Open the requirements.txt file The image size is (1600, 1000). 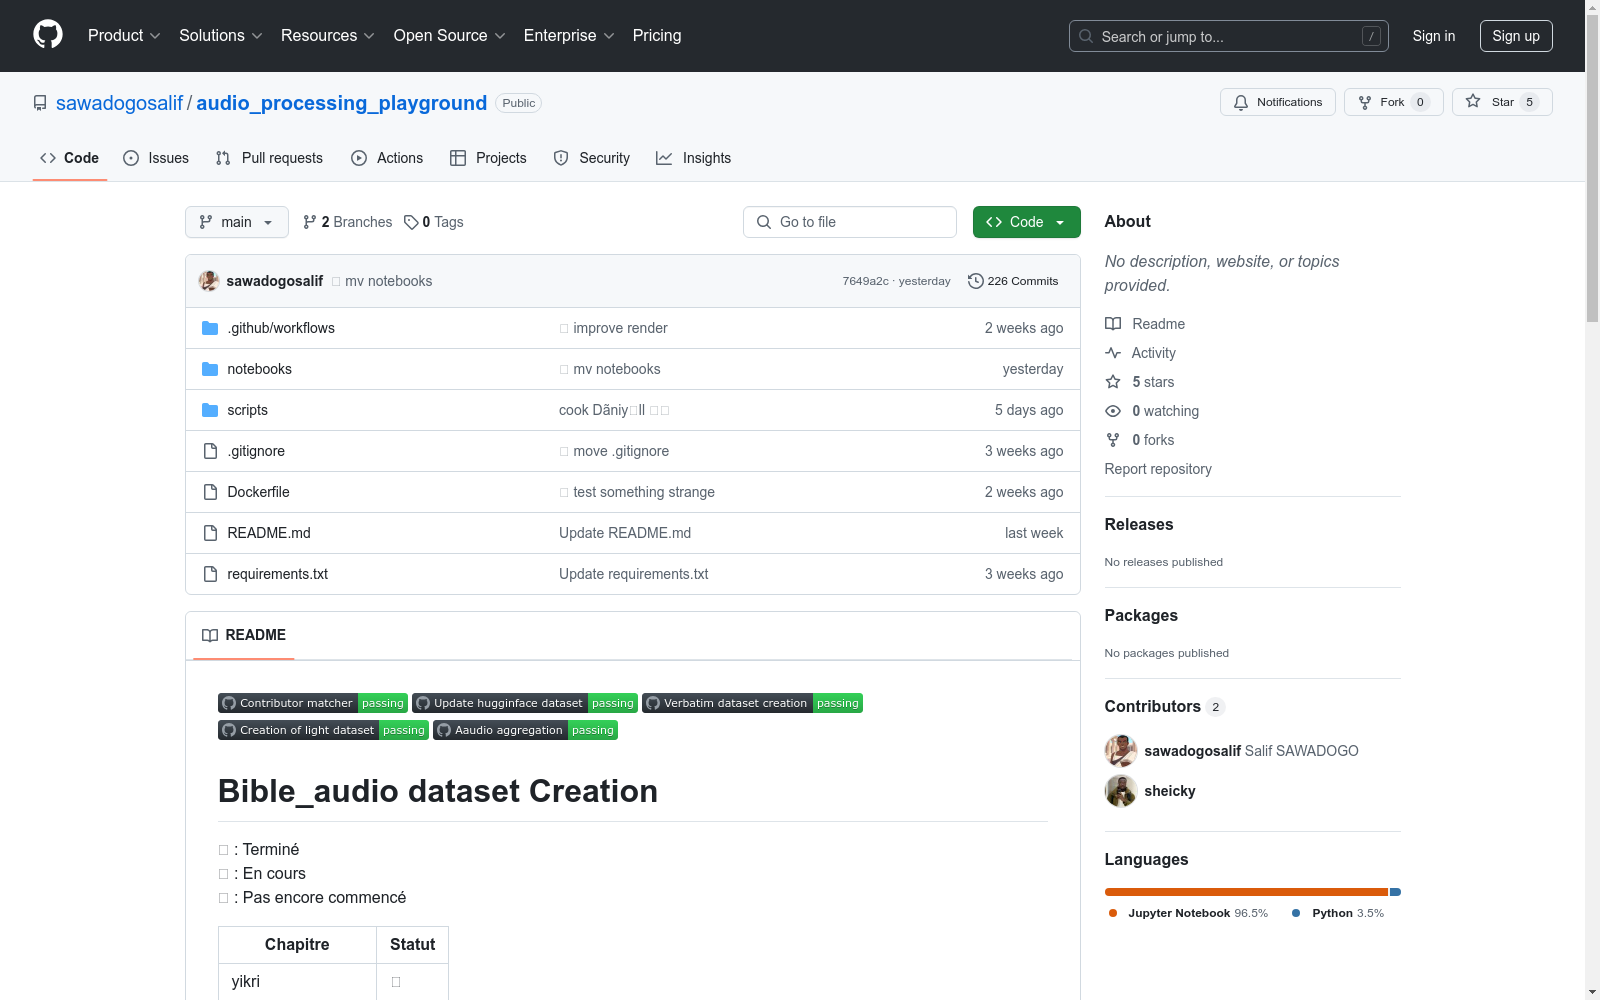pyautogui.click(x=278, y=574)
